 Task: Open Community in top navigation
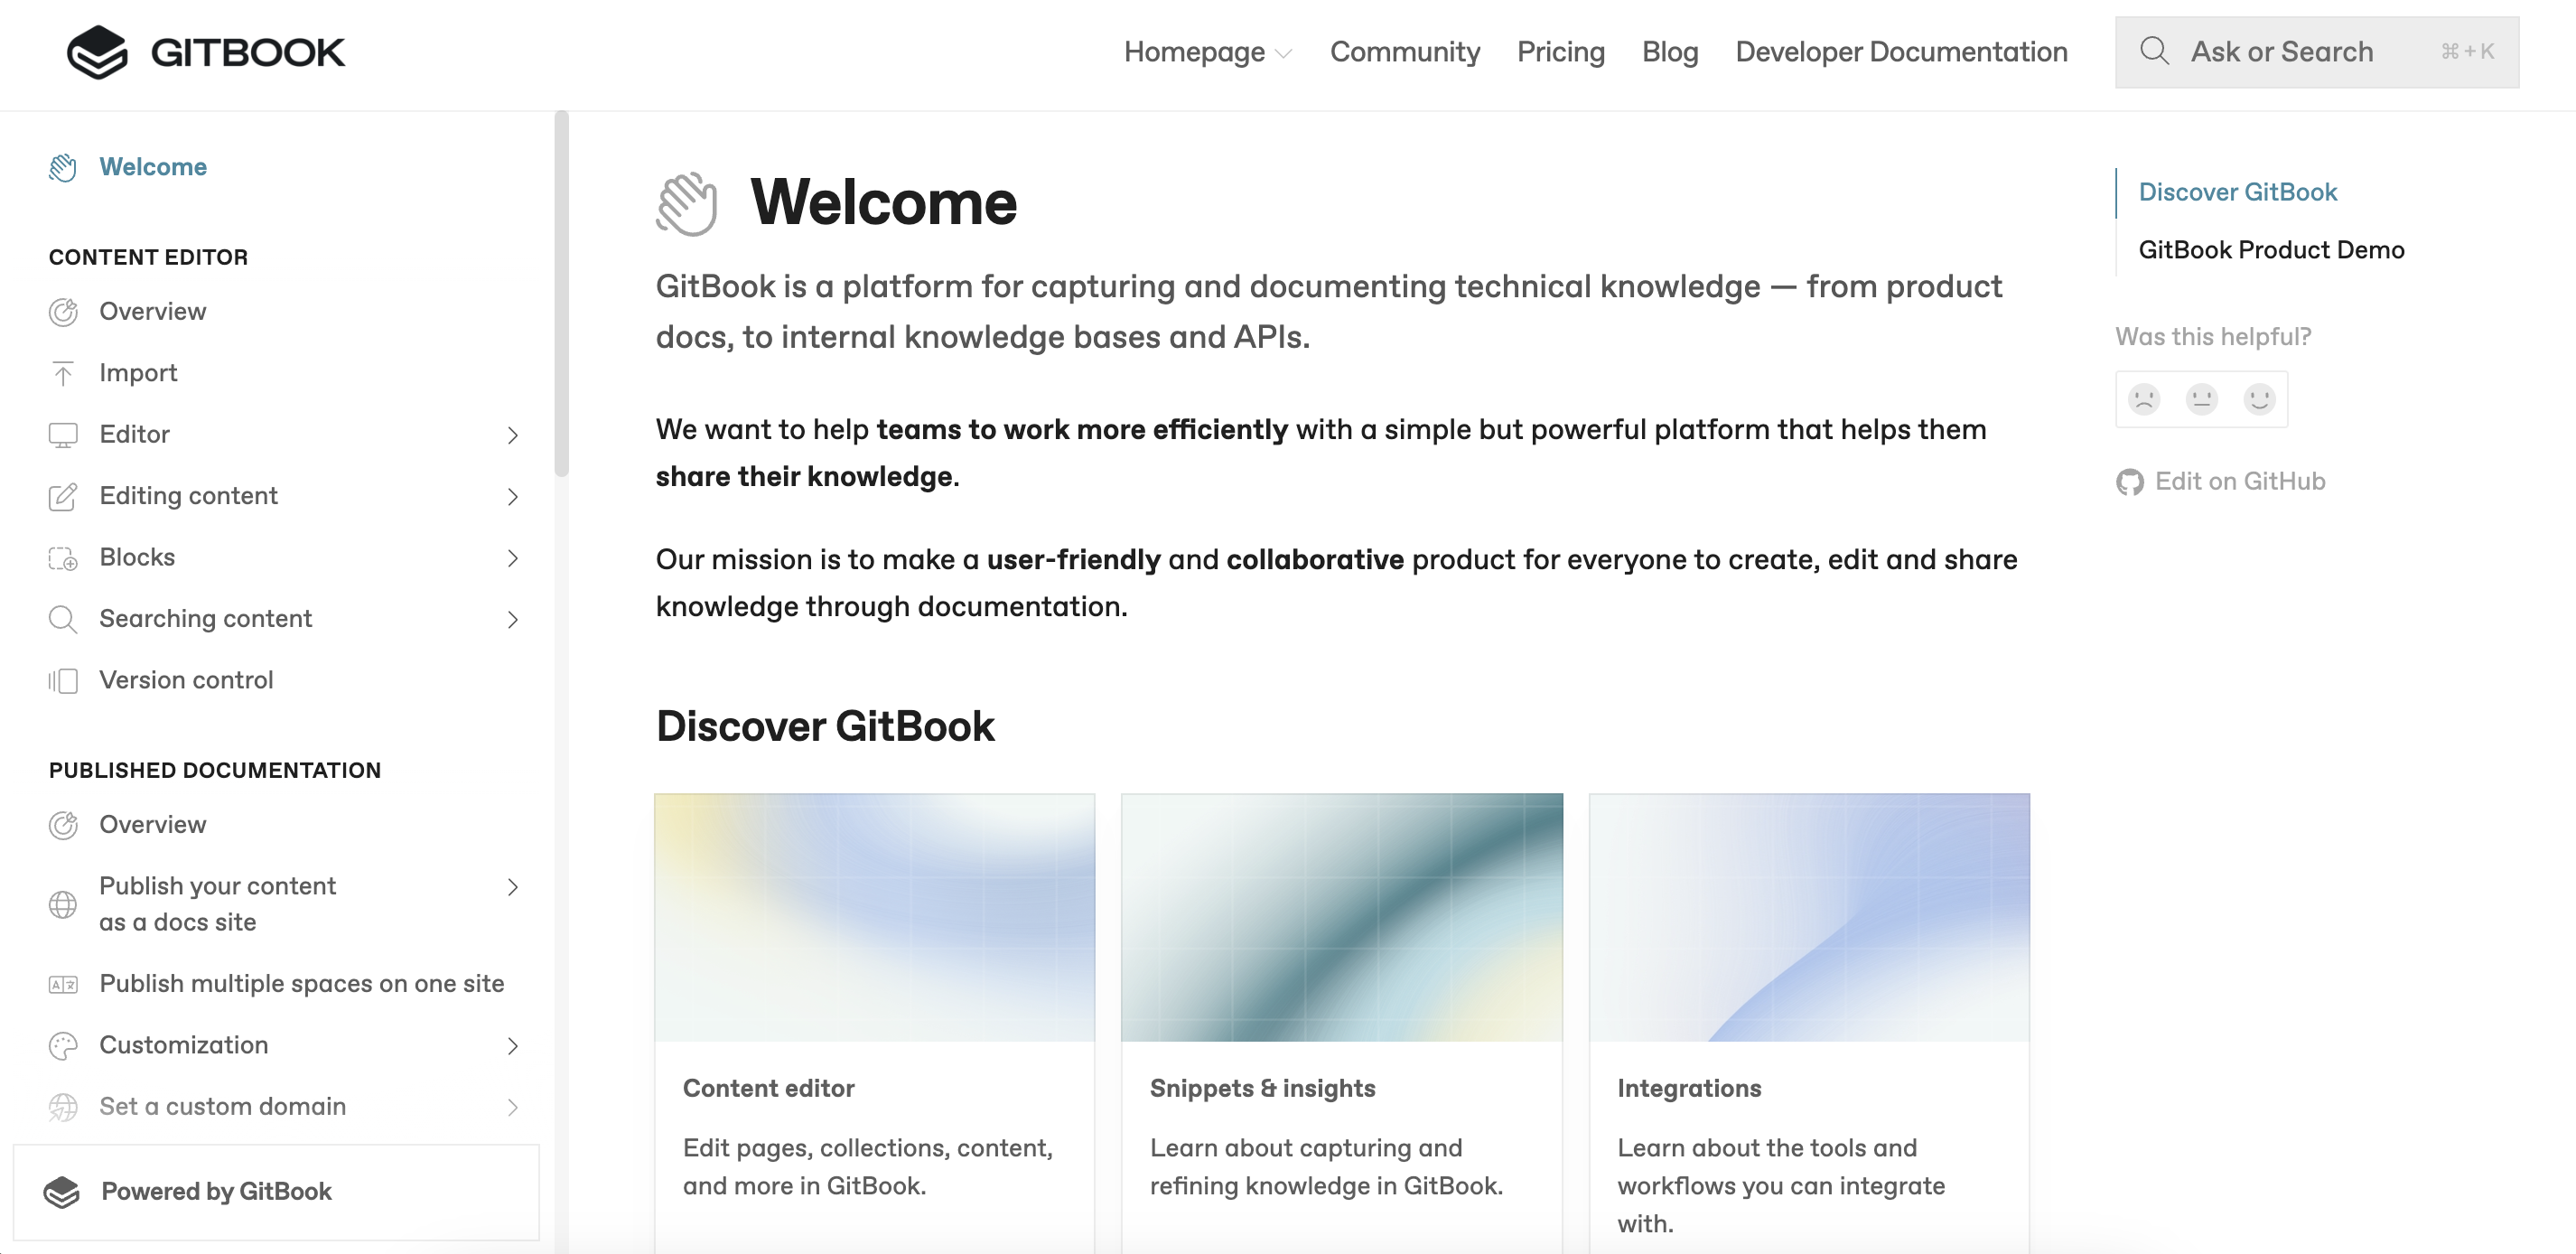click(x=1404, y=51)
